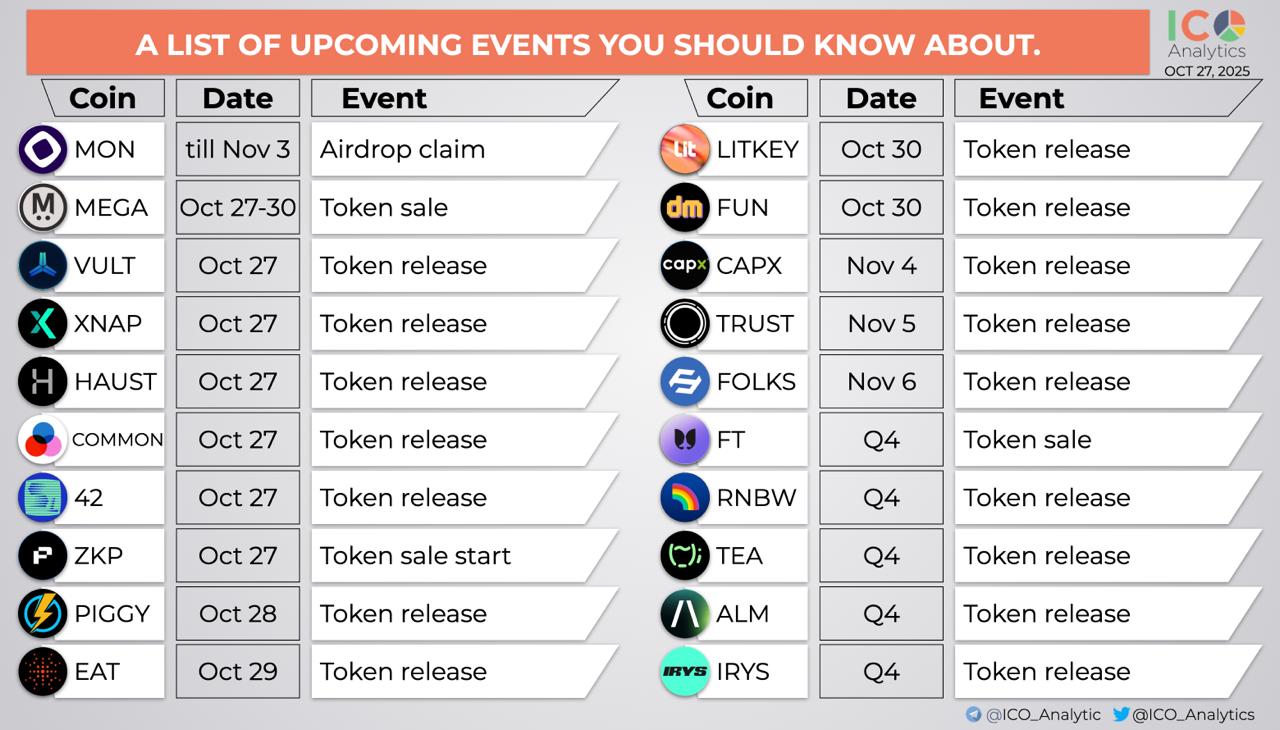This screenshot has width=1280, height=730.
Task: Click the Telegram icon in footer
Action: tap(973, 715)
